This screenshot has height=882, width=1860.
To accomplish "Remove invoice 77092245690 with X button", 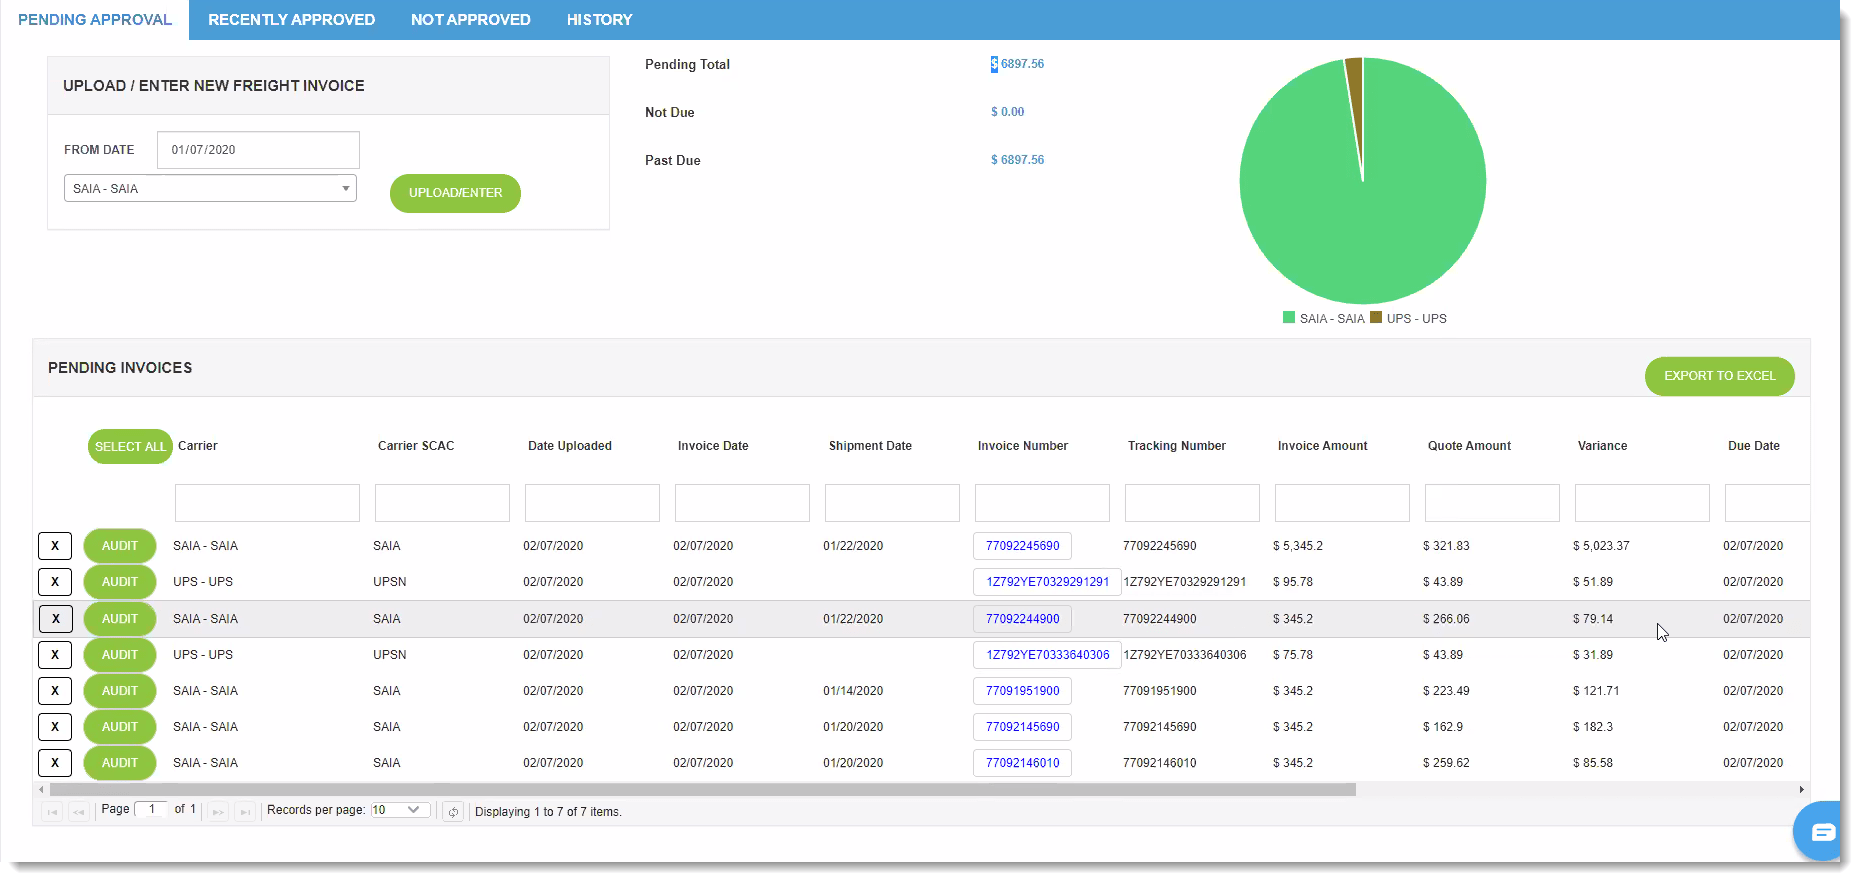I will click(x=55, y=546).
